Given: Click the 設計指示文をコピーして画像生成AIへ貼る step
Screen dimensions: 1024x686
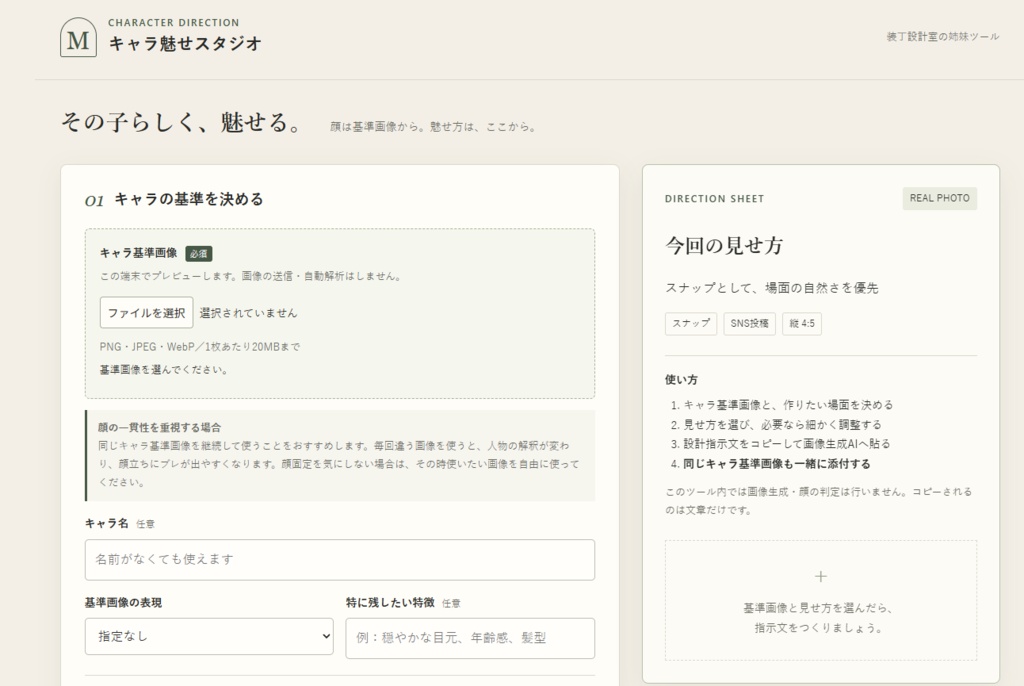Looking at the screenshot, I should (x=787, y=444).
